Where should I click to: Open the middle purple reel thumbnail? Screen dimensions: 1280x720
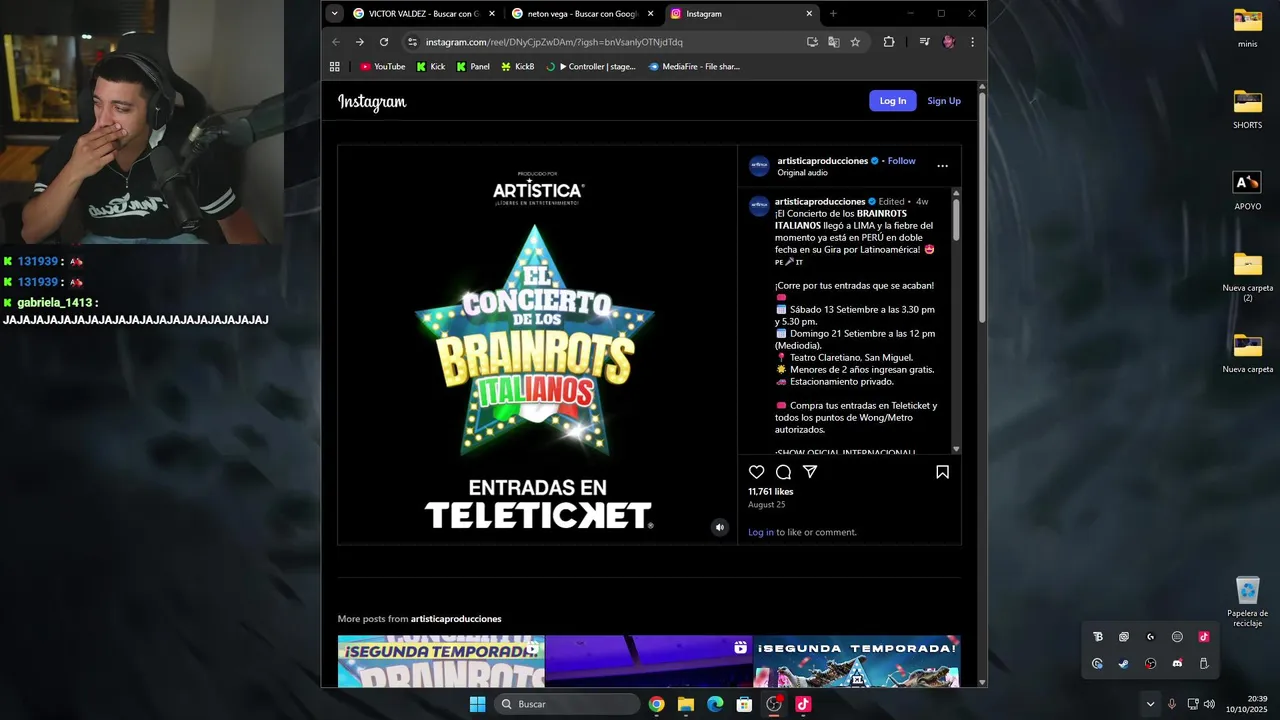coord(649,661)
